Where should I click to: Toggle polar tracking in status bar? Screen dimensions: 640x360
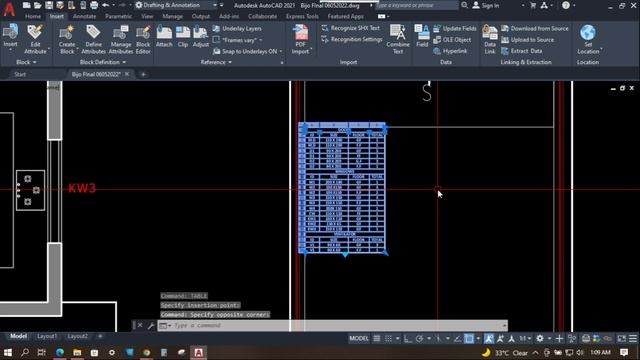420,338
